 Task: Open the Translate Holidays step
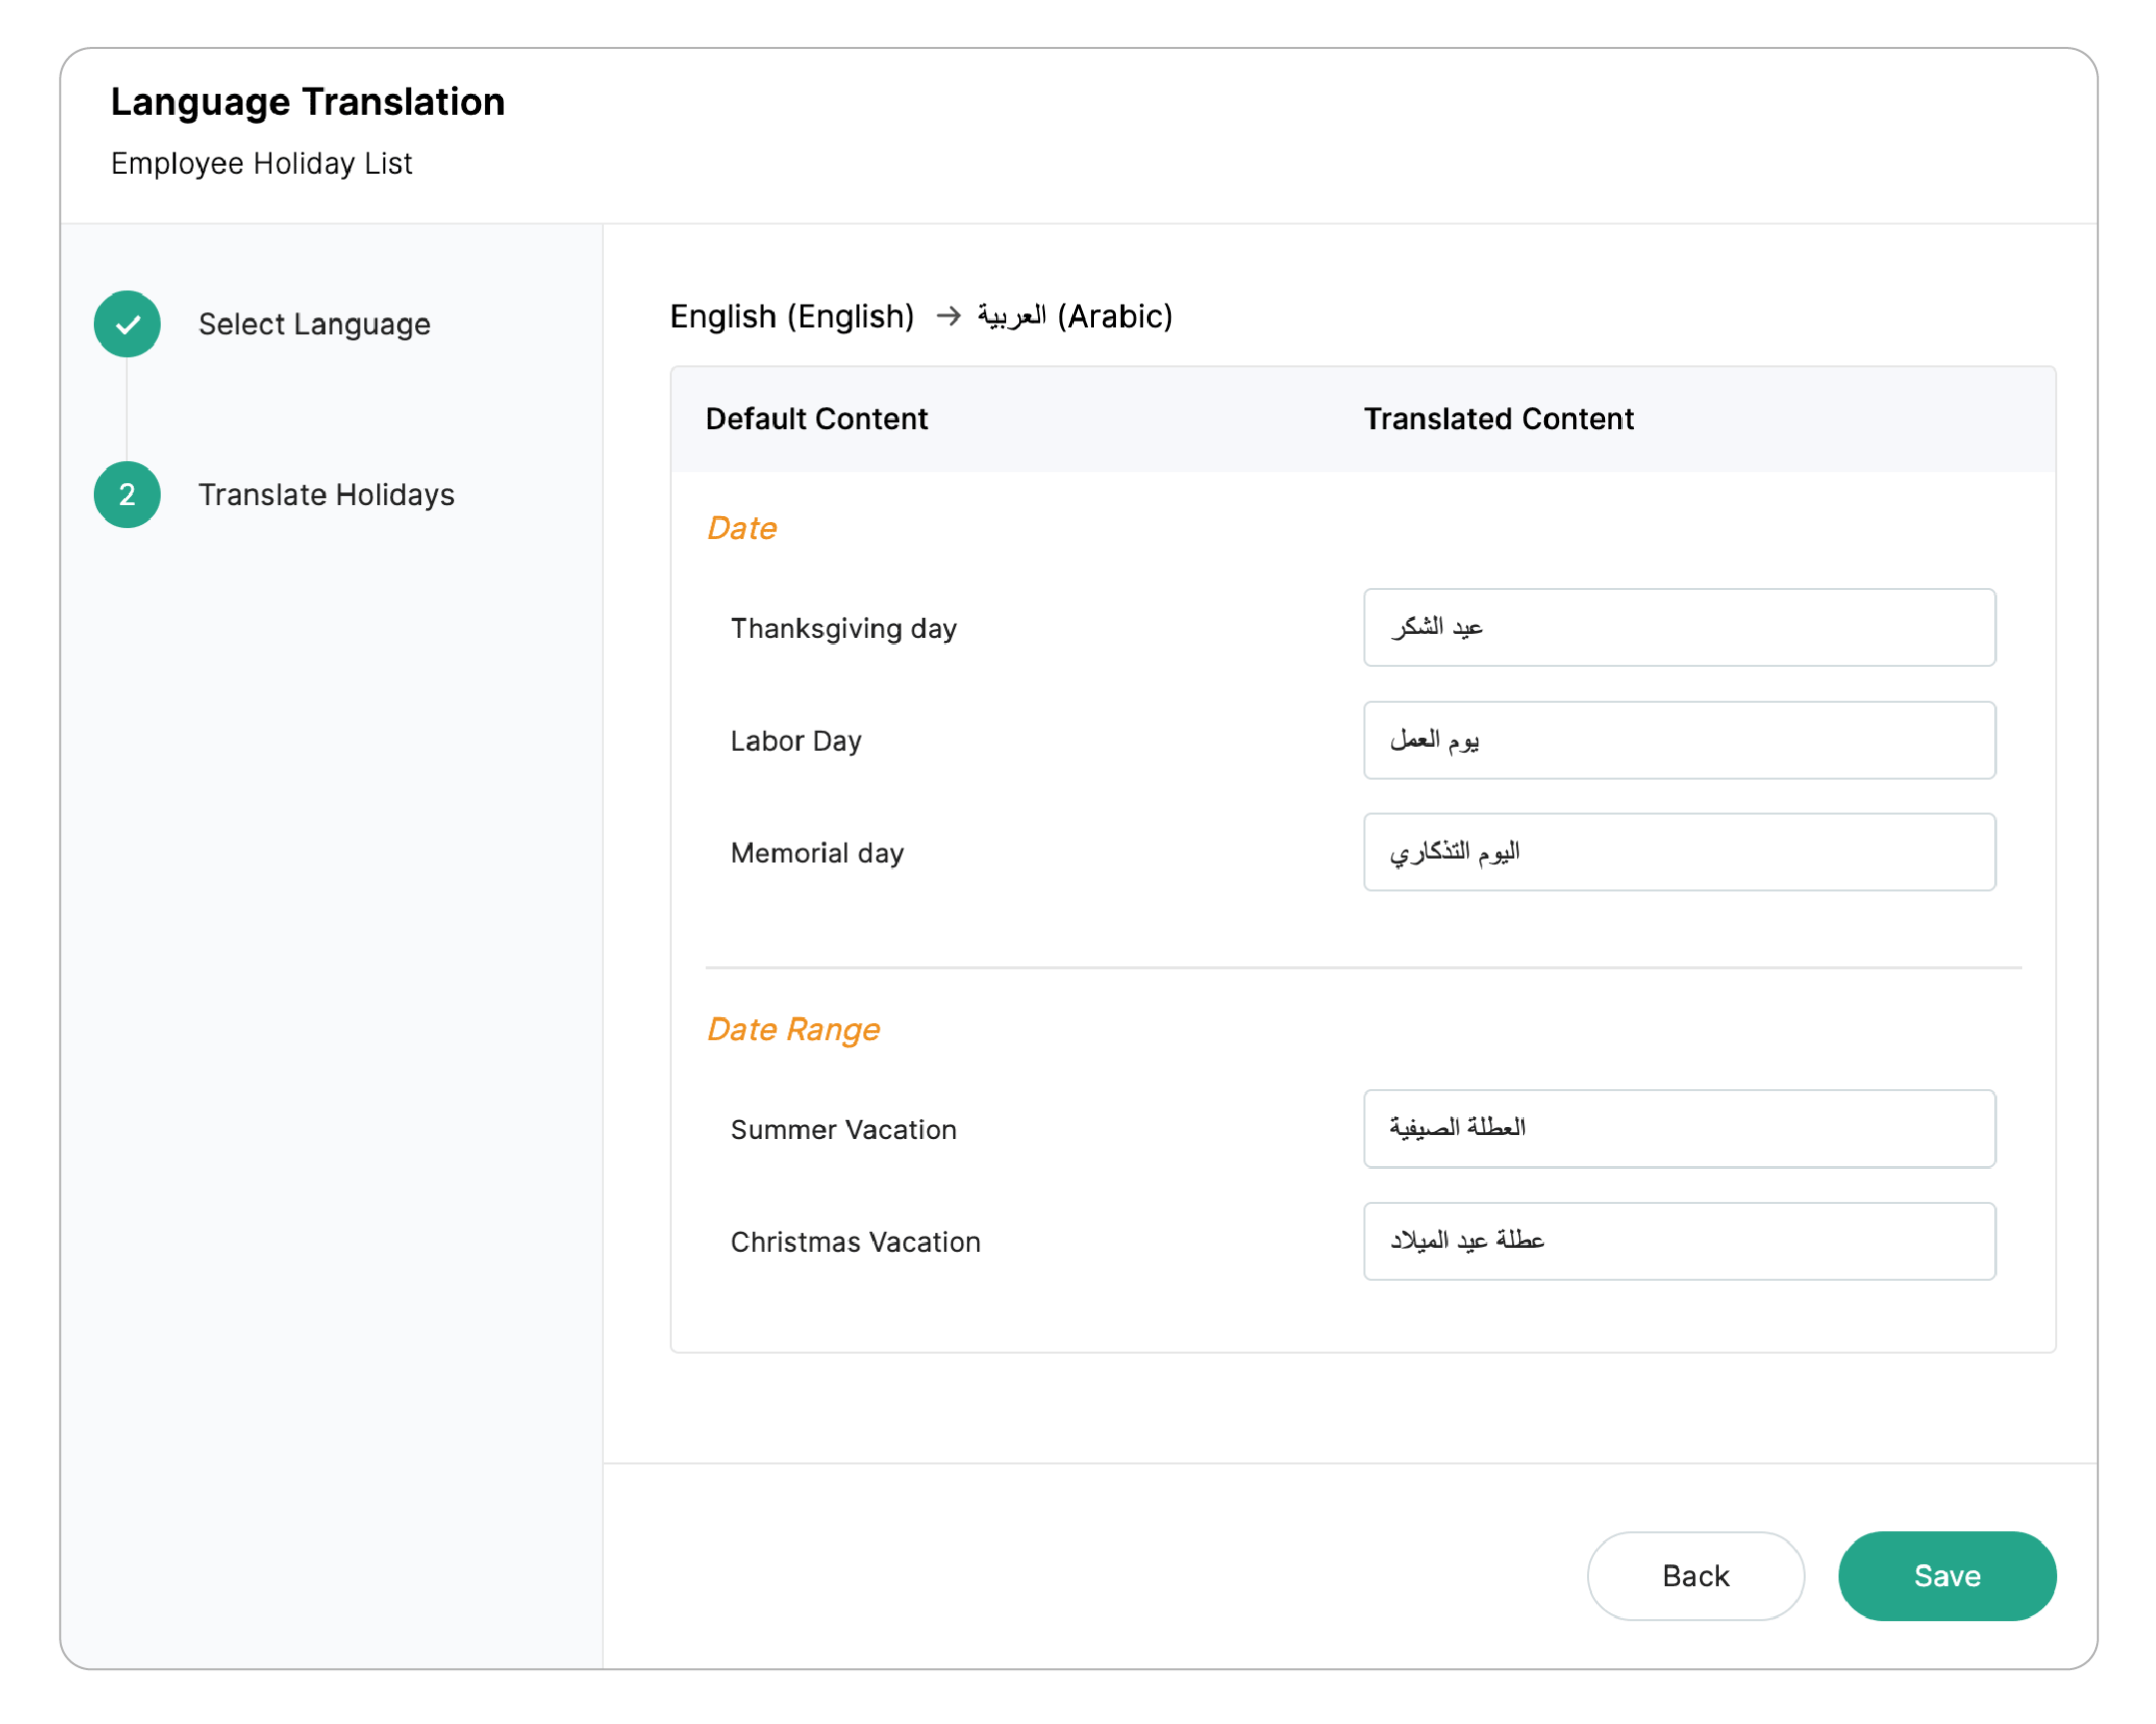click(326, 494)
